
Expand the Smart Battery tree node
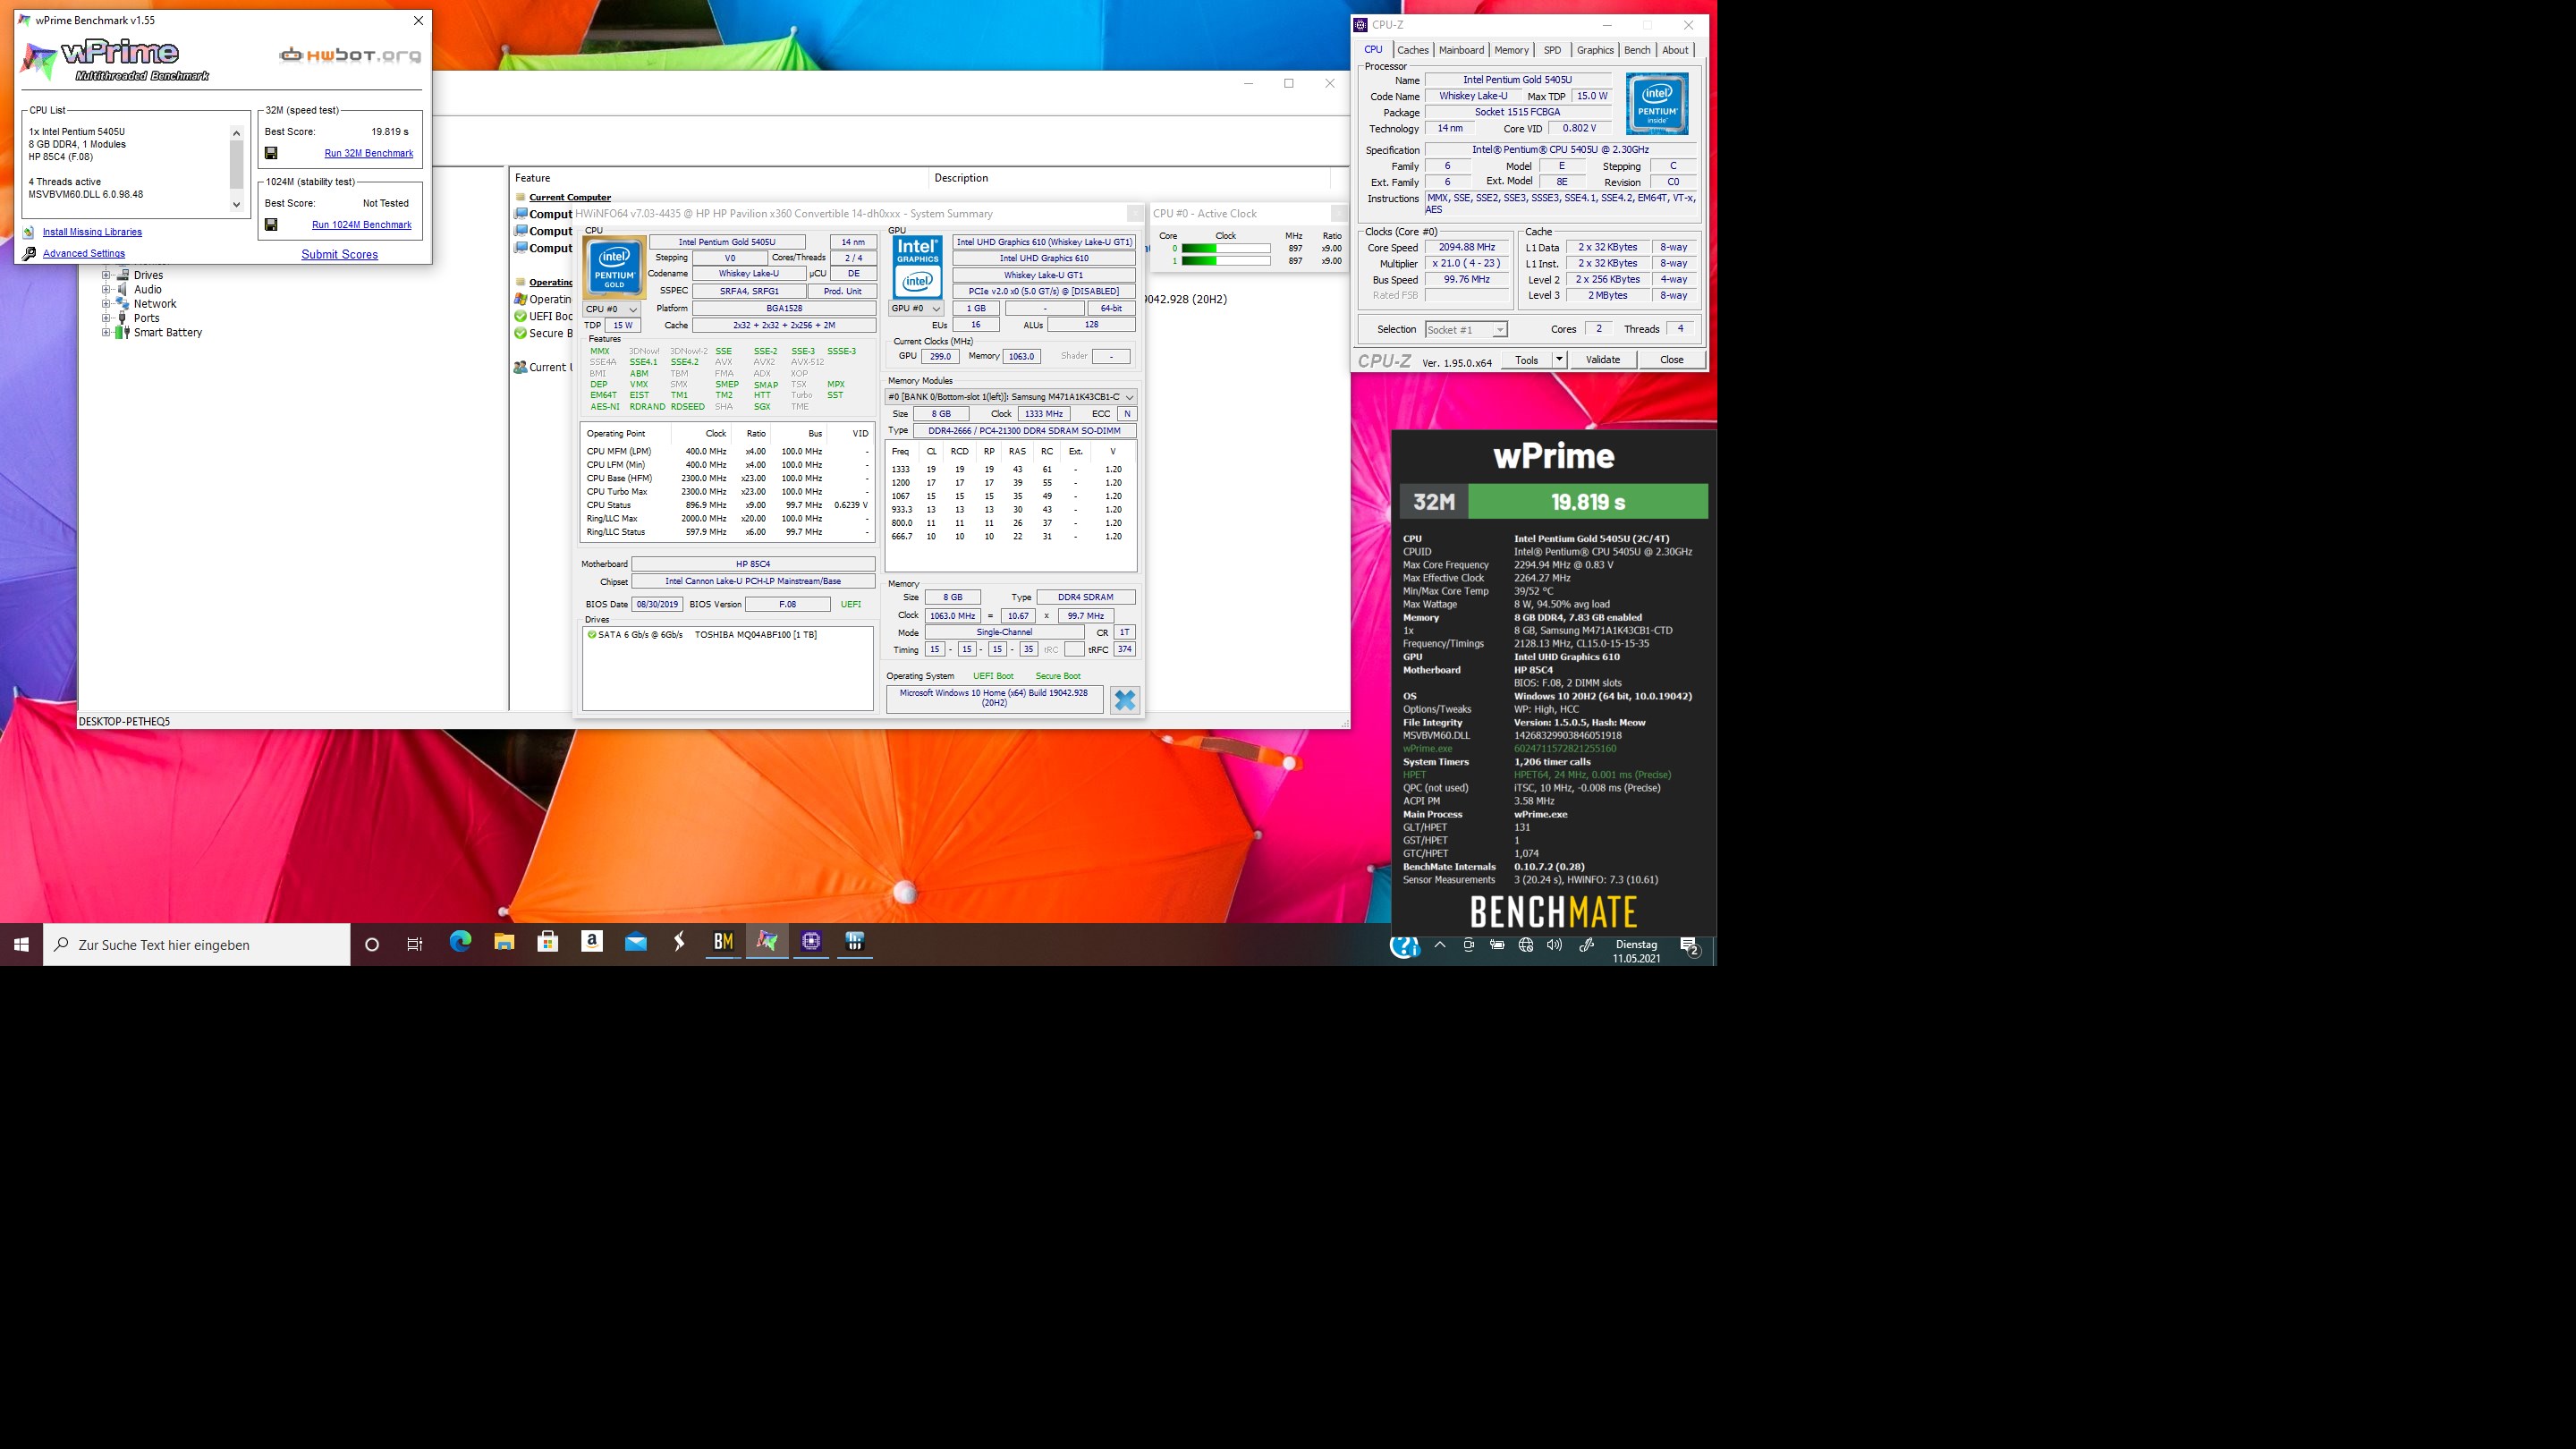(x=106, y=333)
